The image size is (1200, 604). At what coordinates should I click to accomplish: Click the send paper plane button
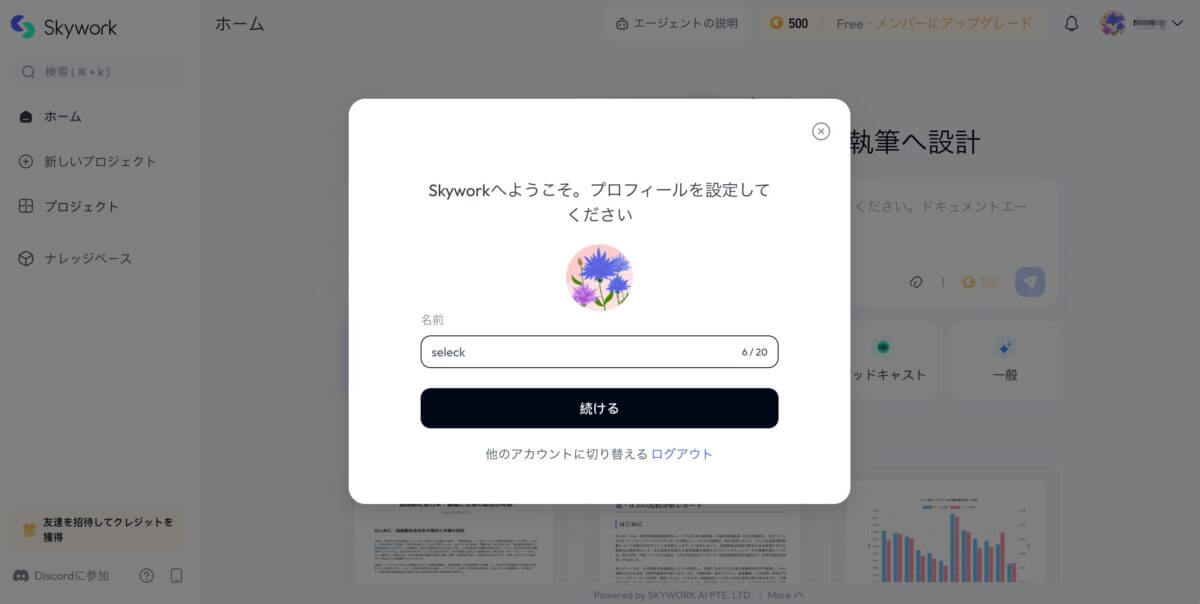(x=1030, y=282)
